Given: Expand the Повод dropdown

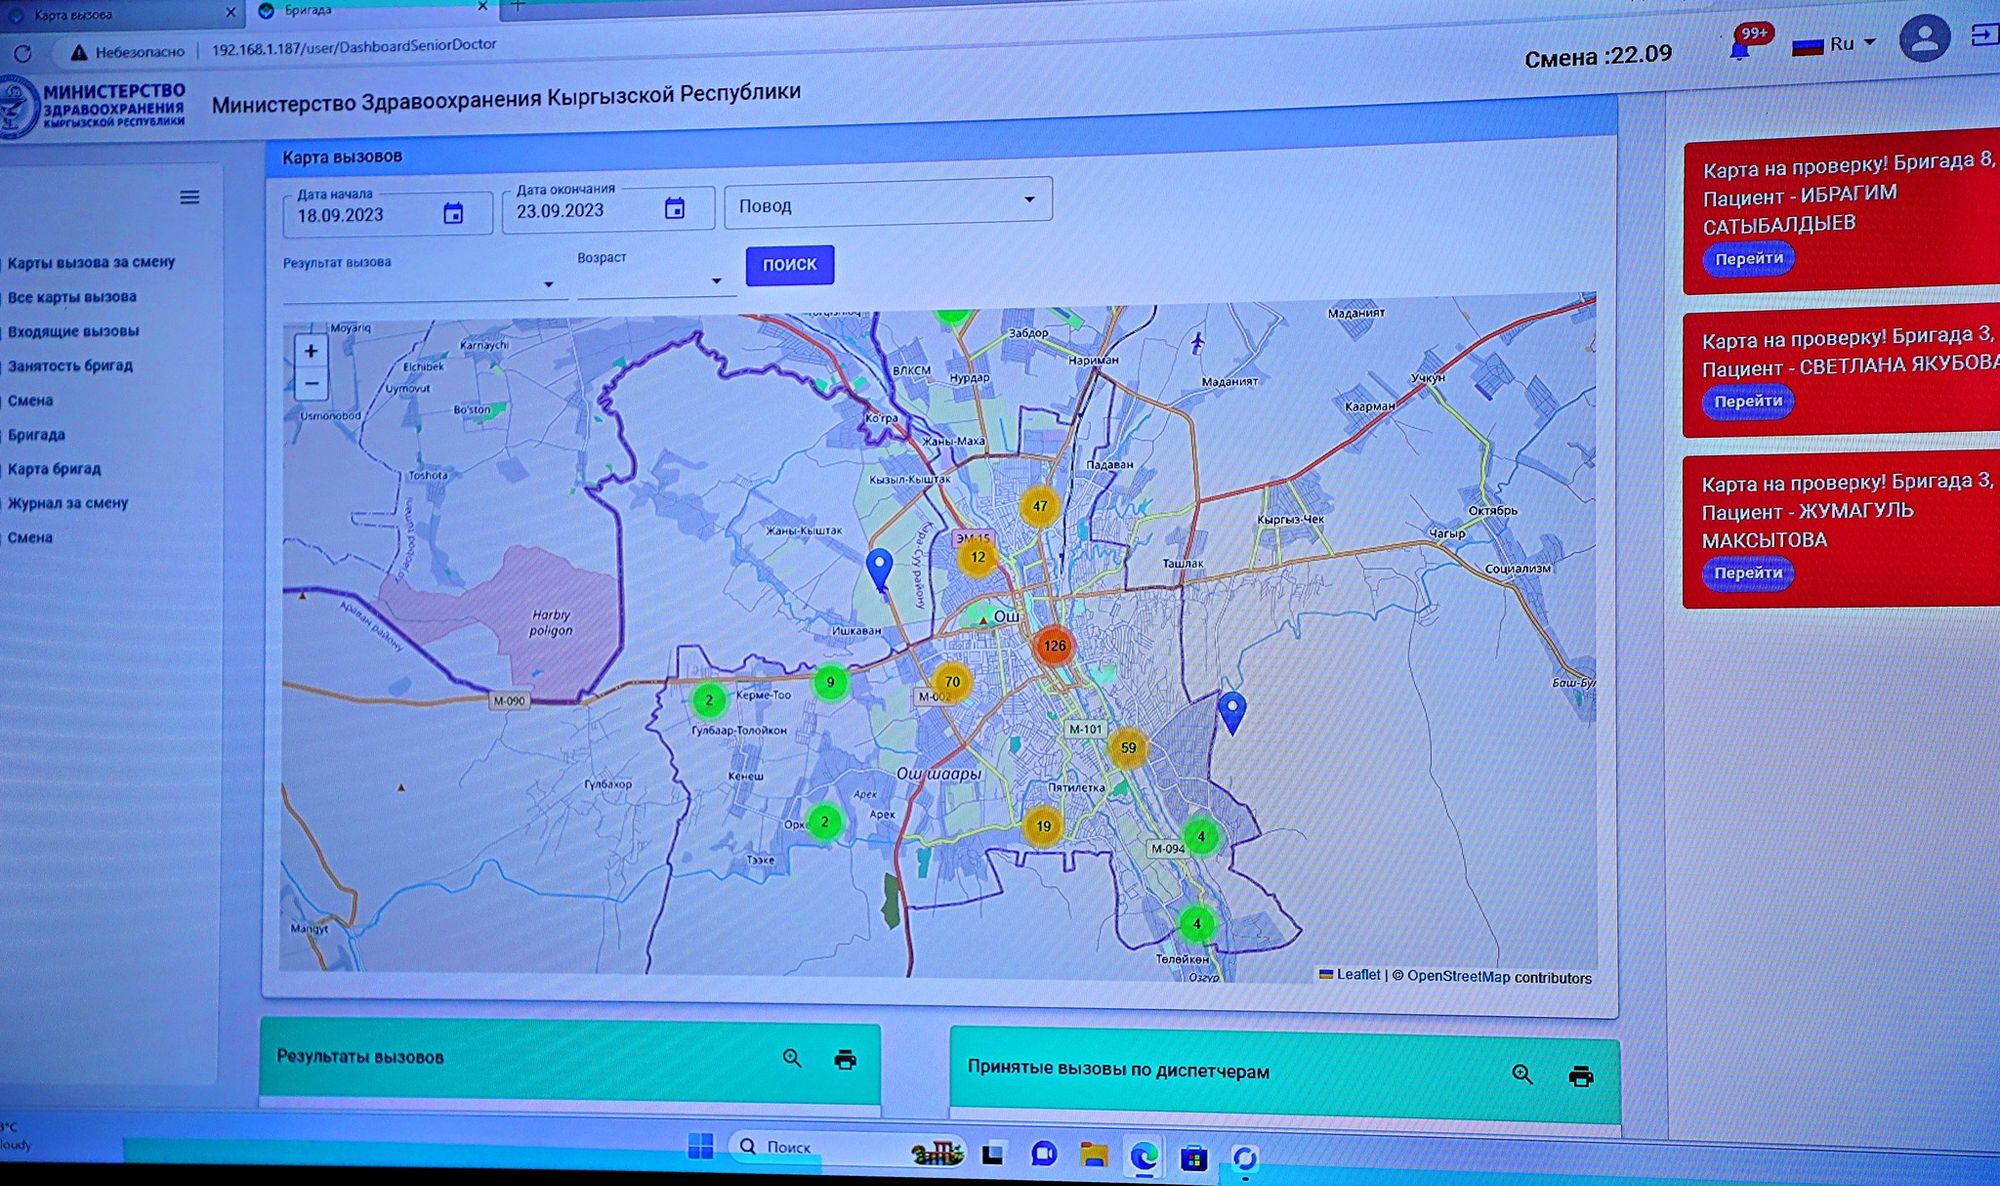Looking at the screenshot, I should 1028,200.
